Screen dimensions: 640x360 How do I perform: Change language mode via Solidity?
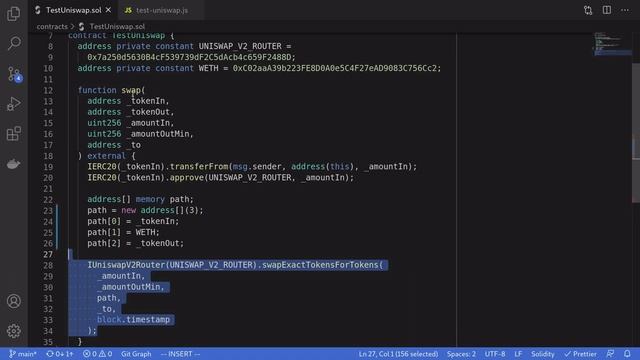pos(542,354)
